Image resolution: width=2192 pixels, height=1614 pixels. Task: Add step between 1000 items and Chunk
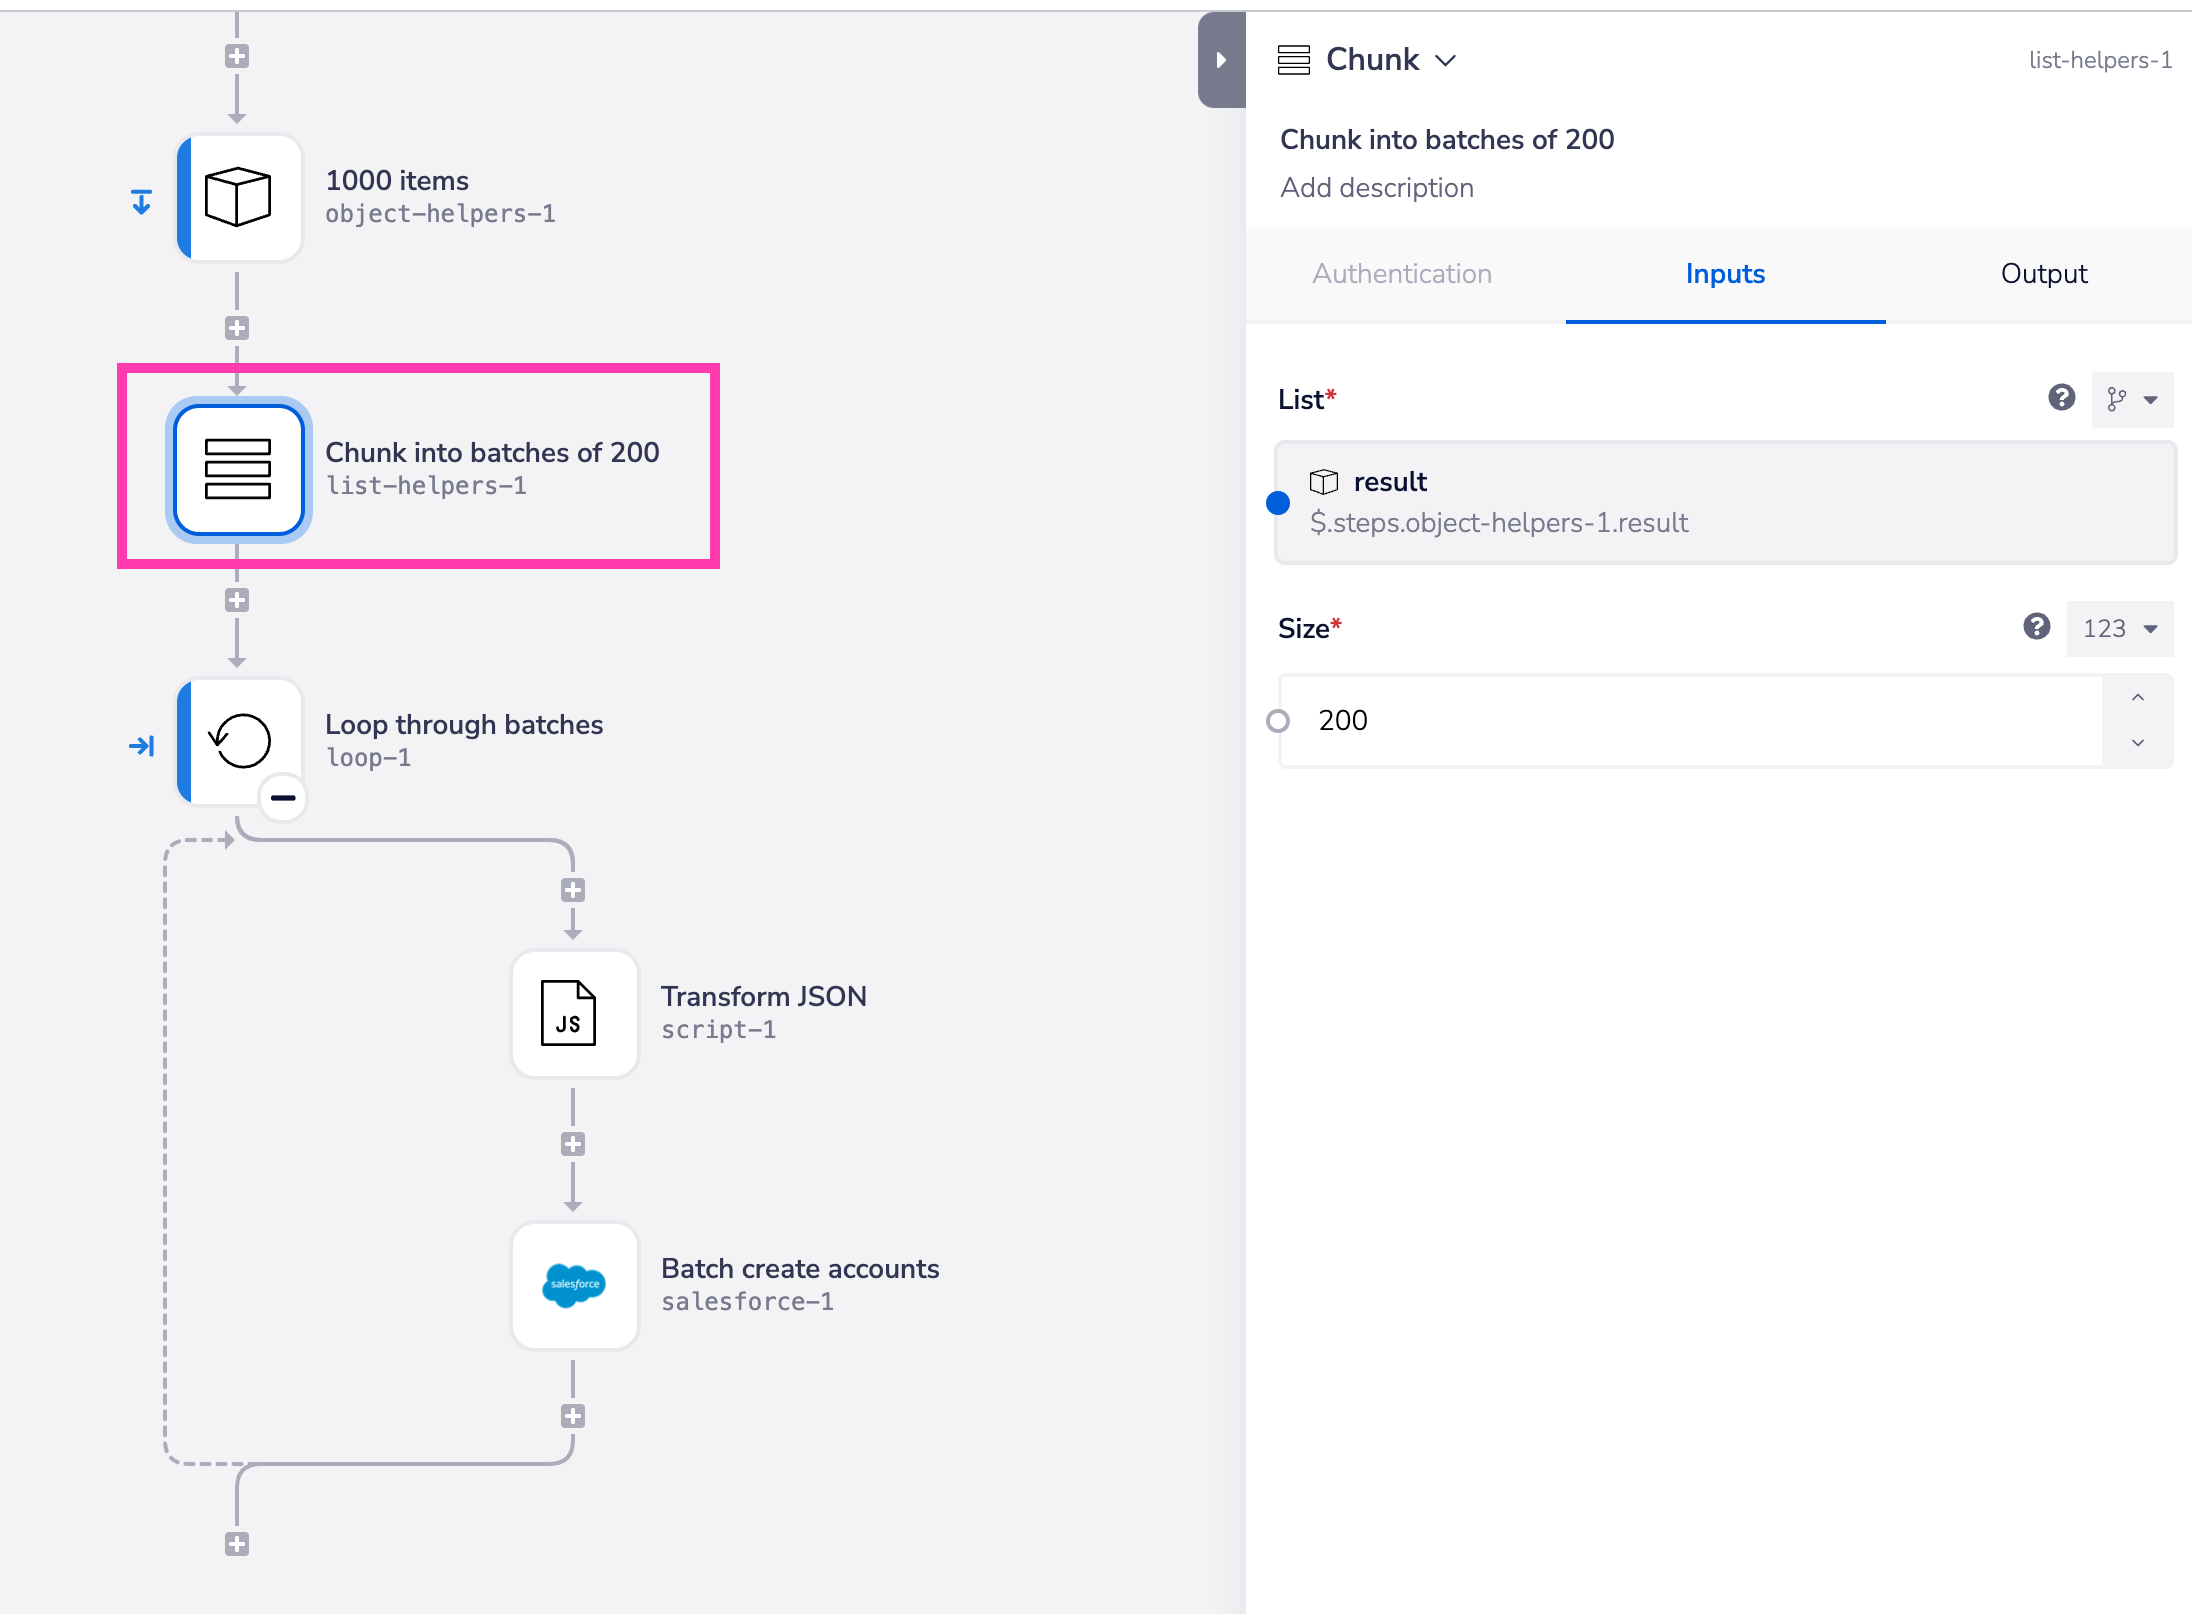tap(237, 328)
